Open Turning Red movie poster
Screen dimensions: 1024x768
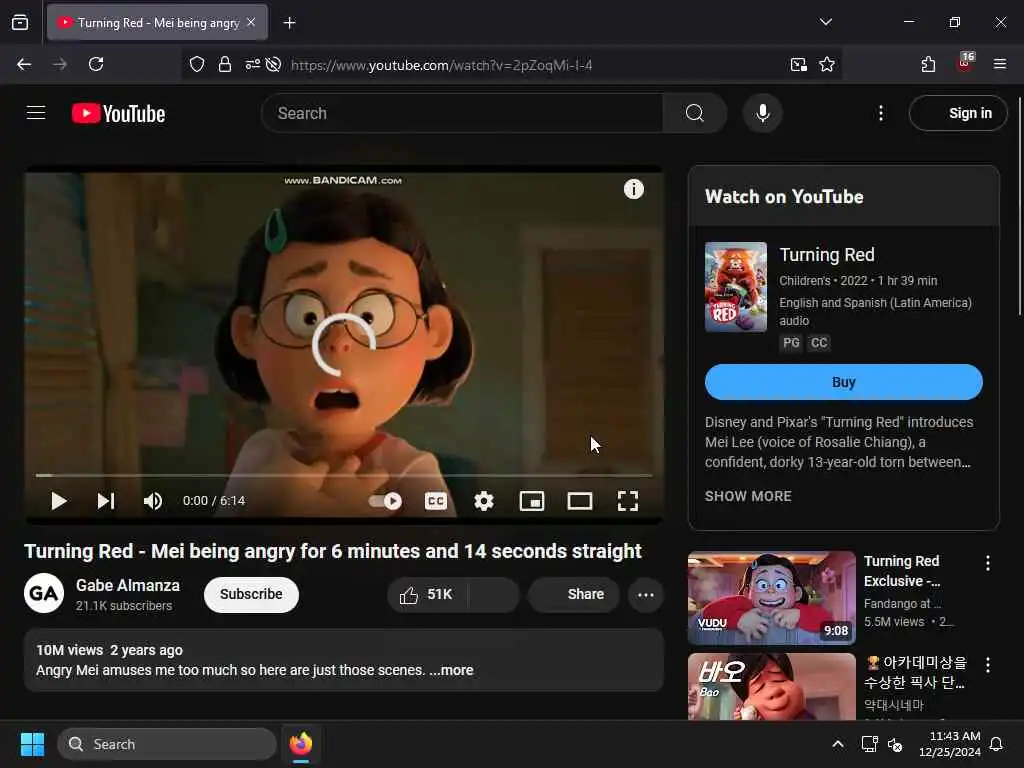tap(735, 287)
